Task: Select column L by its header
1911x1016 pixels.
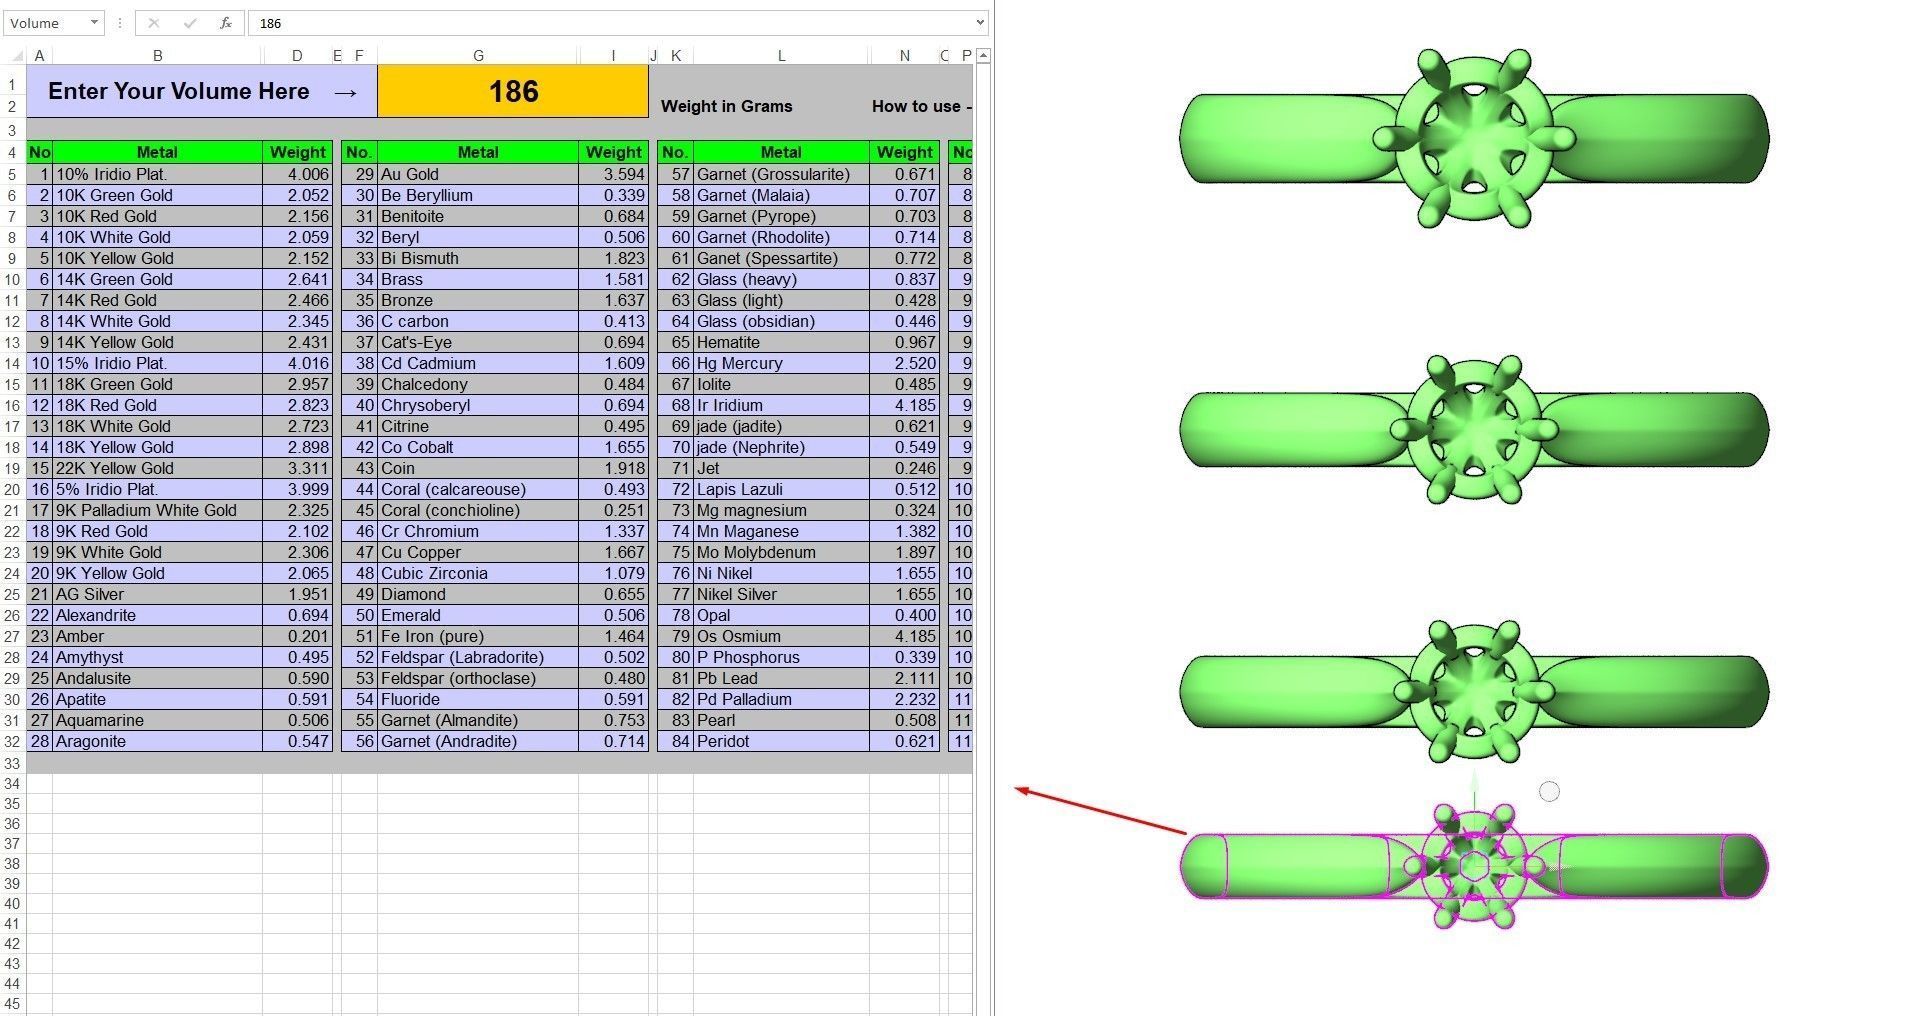Action: tap(781, 56)
